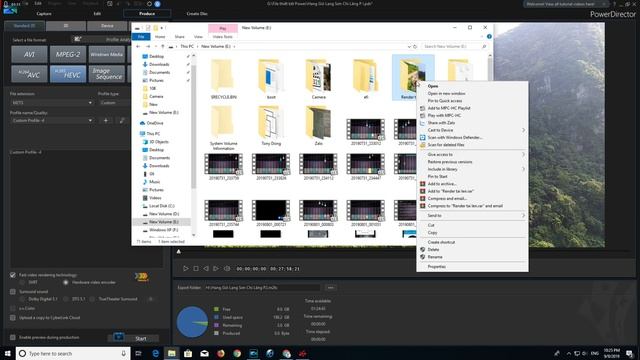Step to next frame in preview
The image size is (640, 360).
point(216,269)
